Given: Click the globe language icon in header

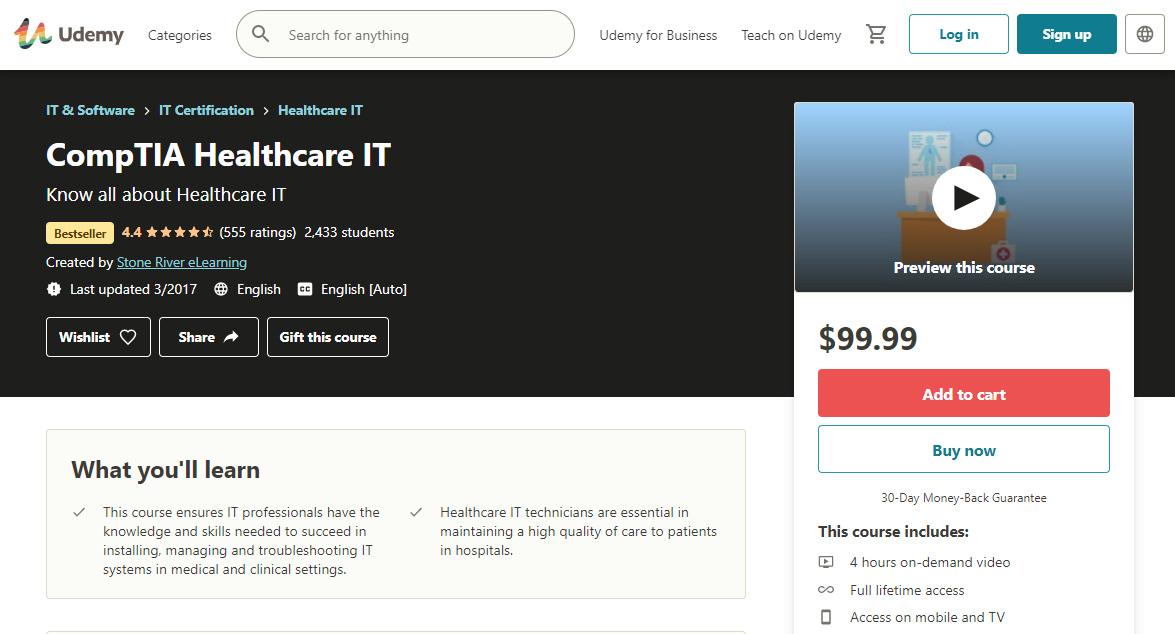Looking at the screenshot, I should pos(1144,33).
